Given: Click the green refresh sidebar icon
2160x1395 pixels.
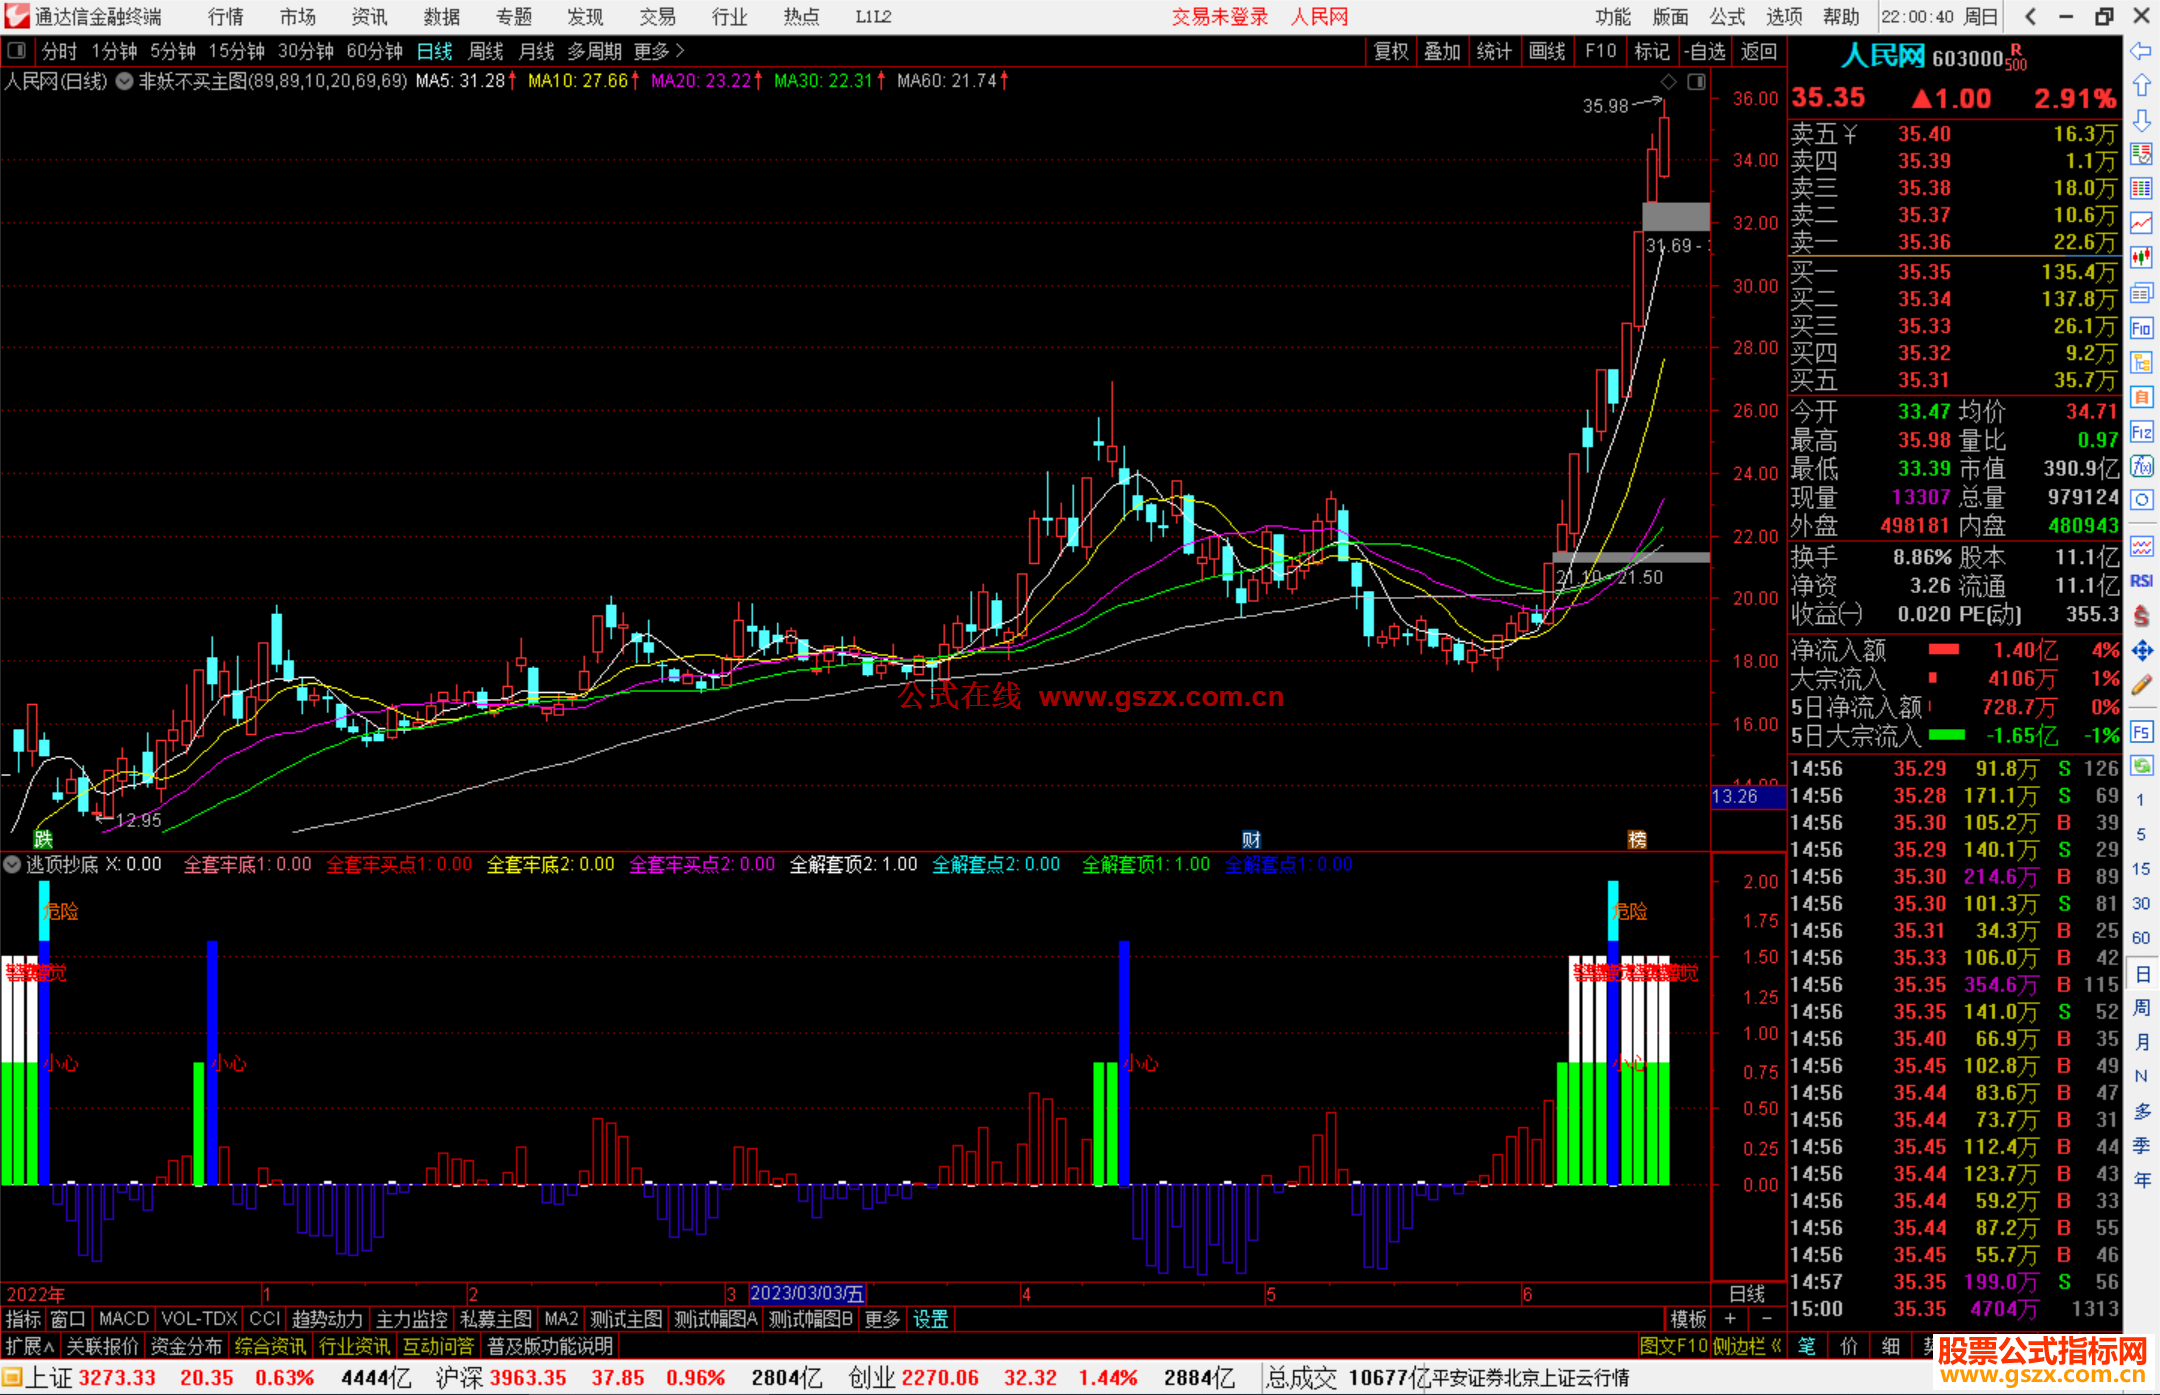Looking at the screenshot, I should pyautogui.click(x=2141, y=766).
